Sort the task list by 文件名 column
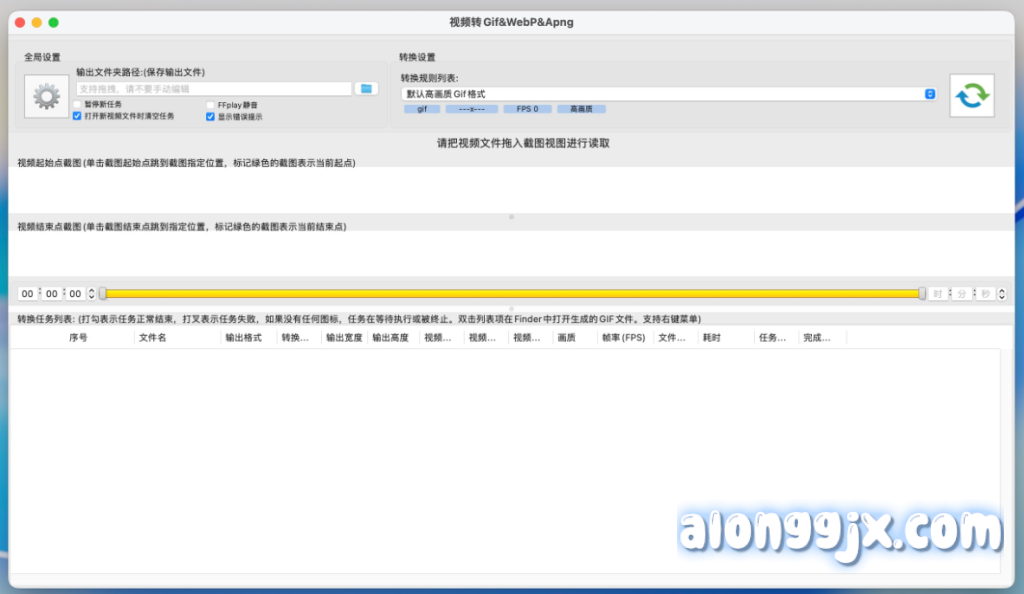 click(153, 338)
